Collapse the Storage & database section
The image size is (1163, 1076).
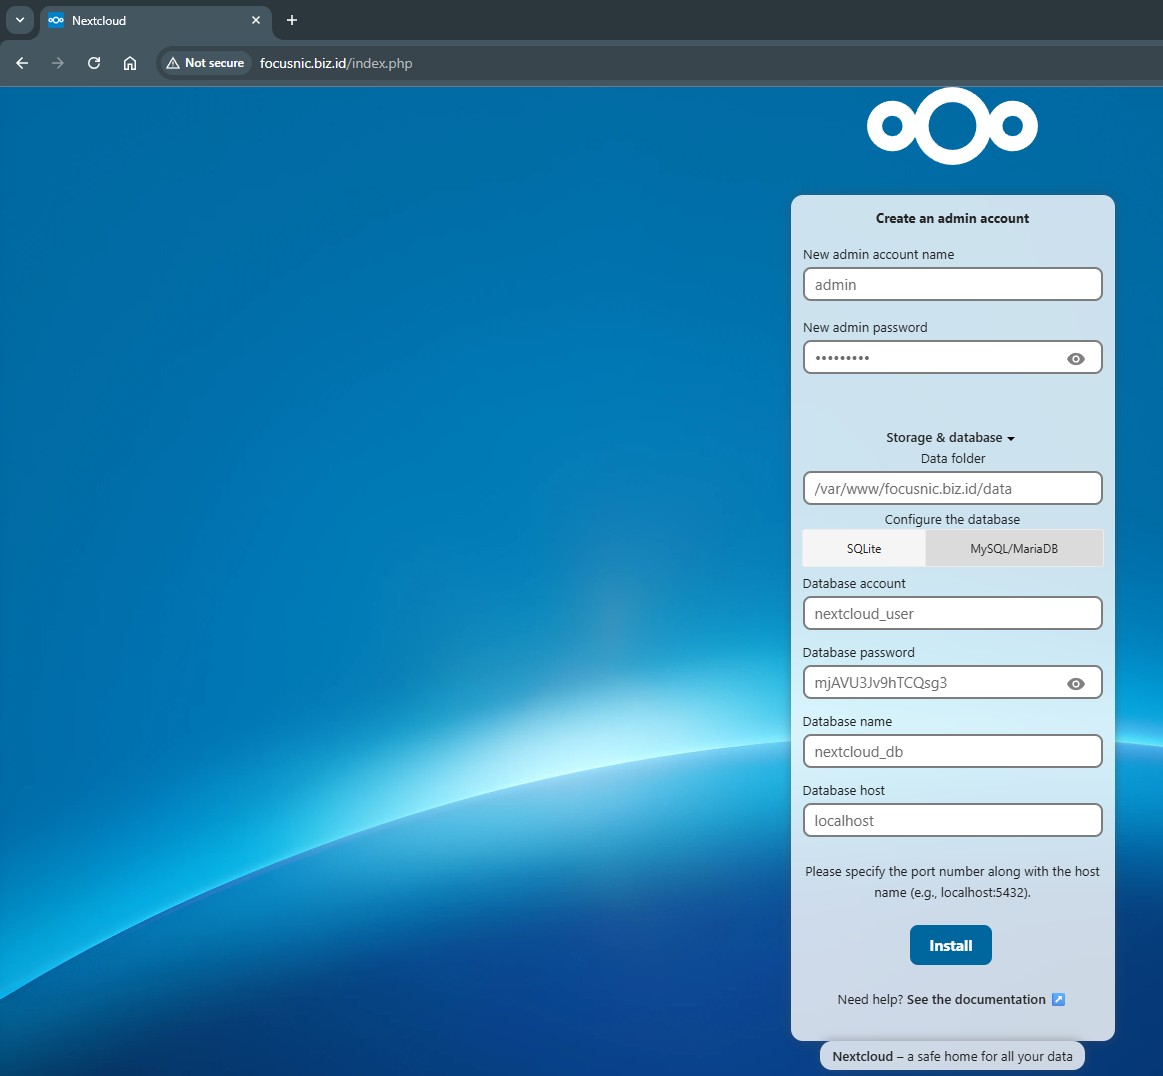coord(950,438)
